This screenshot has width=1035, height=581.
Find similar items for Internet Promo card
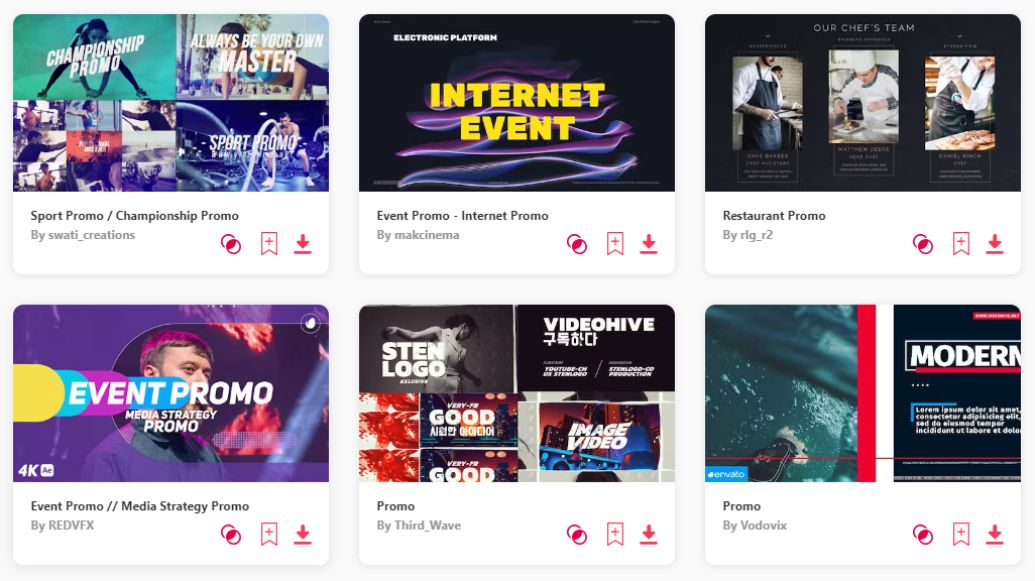(x=577, y=244)
